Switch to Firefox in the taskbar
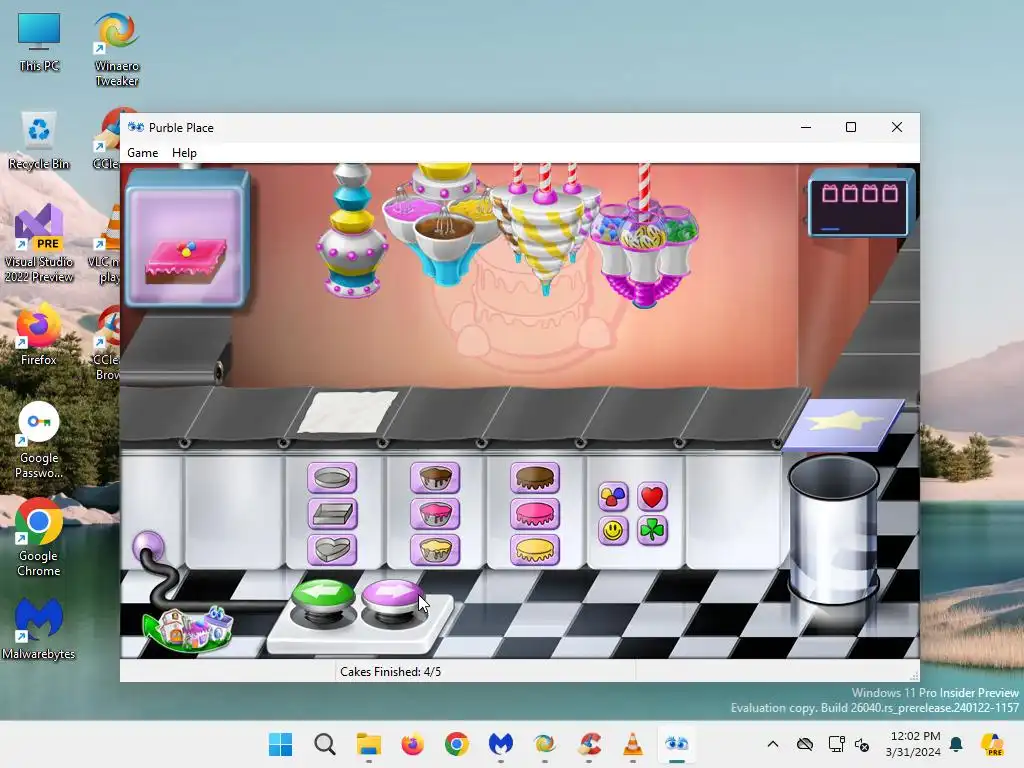1024x768 pixels. pyautogui.click(x=413, y=744)
